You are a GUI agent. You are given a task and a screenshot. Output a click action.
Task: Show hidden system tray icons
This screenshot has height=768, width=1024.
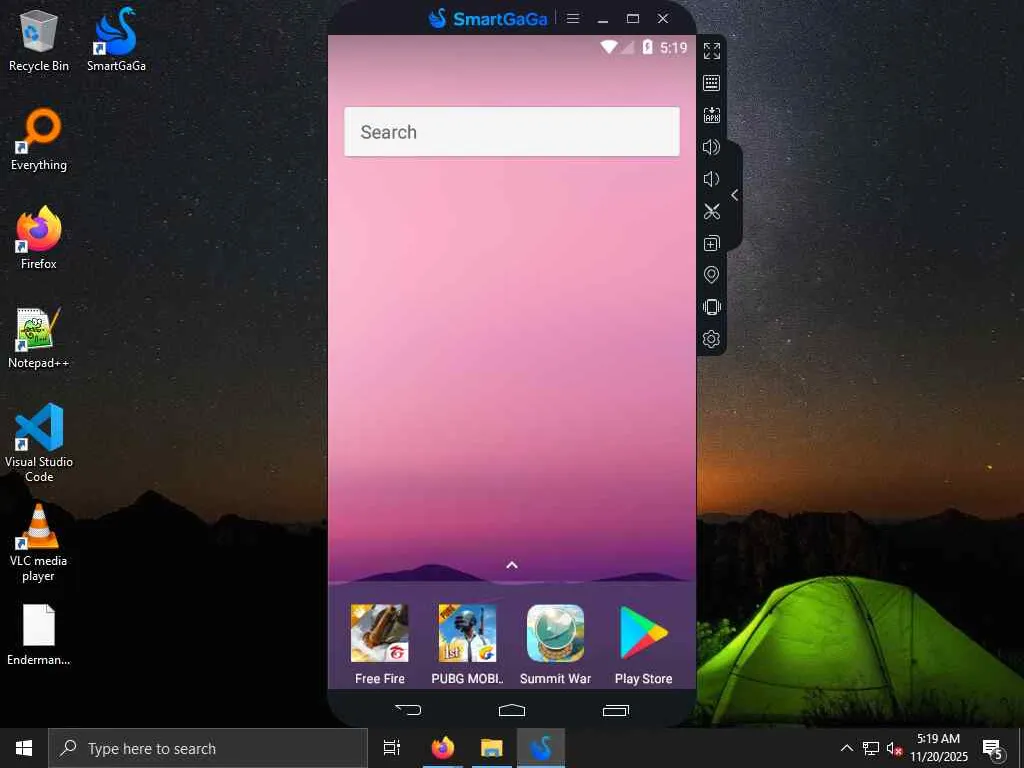(846, 748)
